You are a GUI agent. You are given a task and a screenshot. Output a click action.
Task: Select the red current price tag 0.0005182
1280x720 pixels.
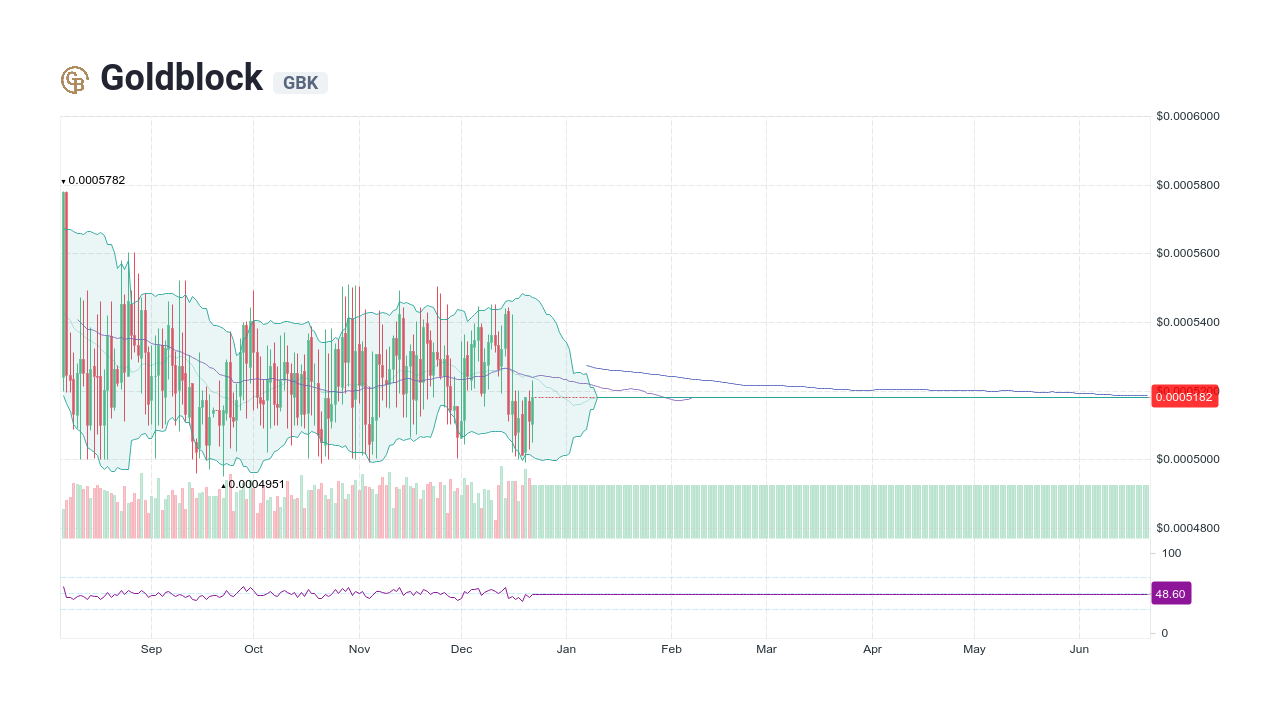1184,396
